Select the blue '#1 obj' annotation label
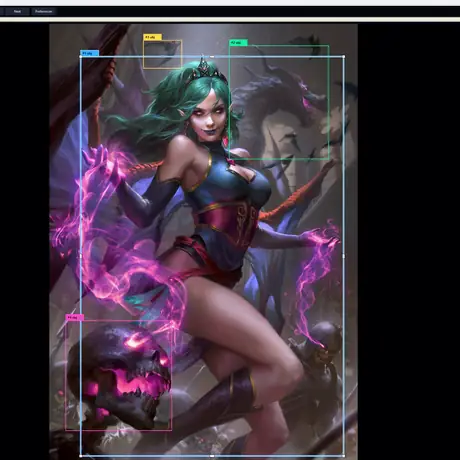 (x=90, y=53)
